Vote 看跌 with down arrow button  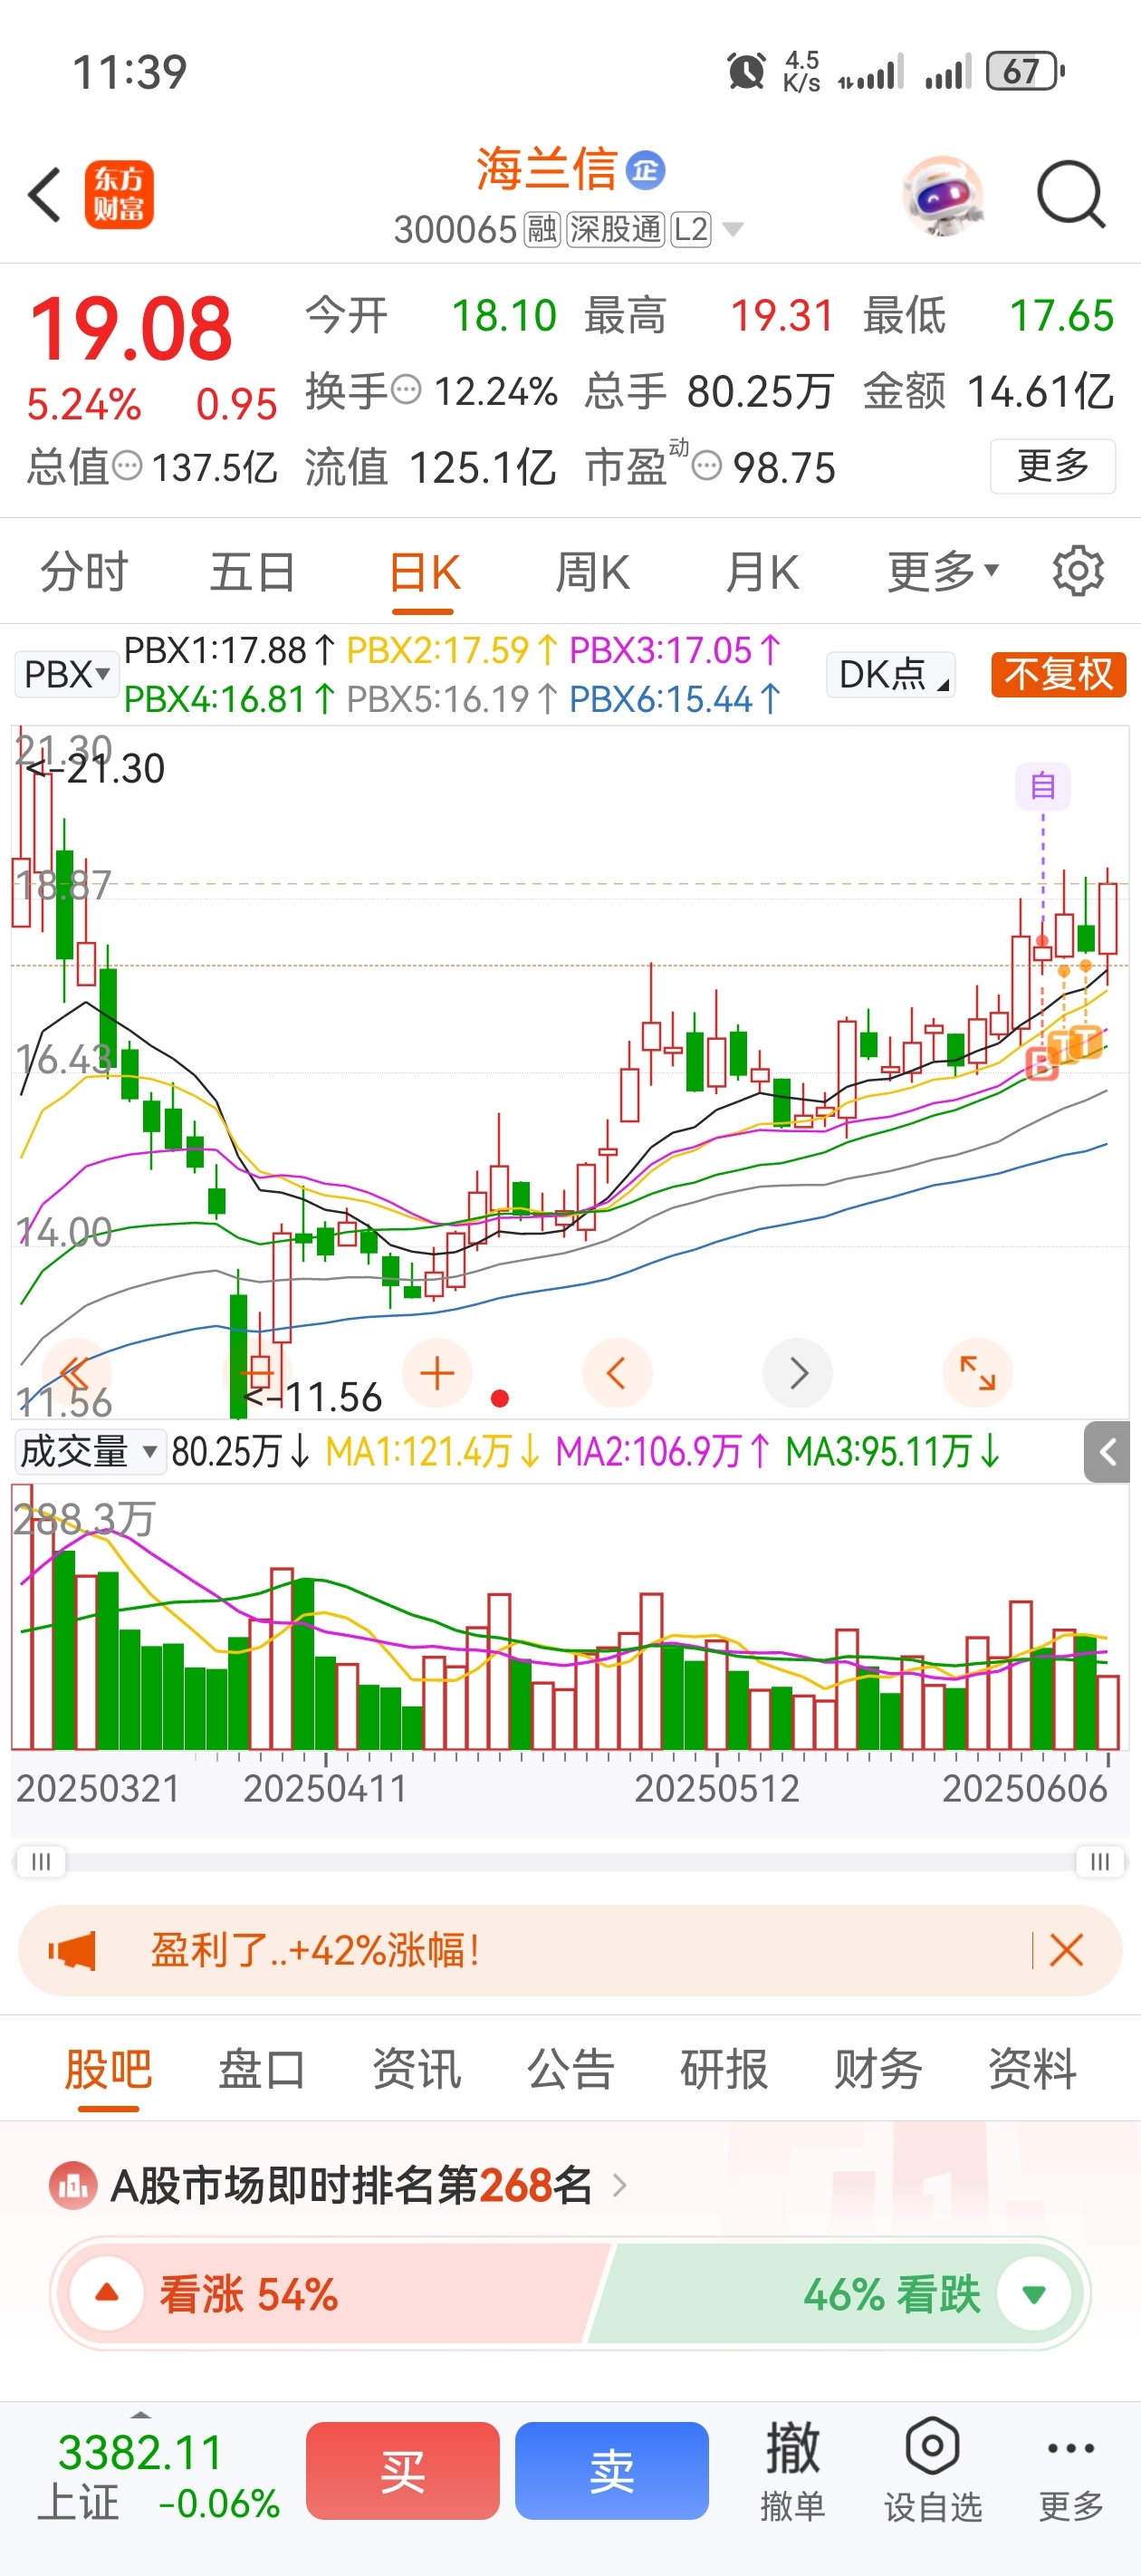pos(1034,2293)
